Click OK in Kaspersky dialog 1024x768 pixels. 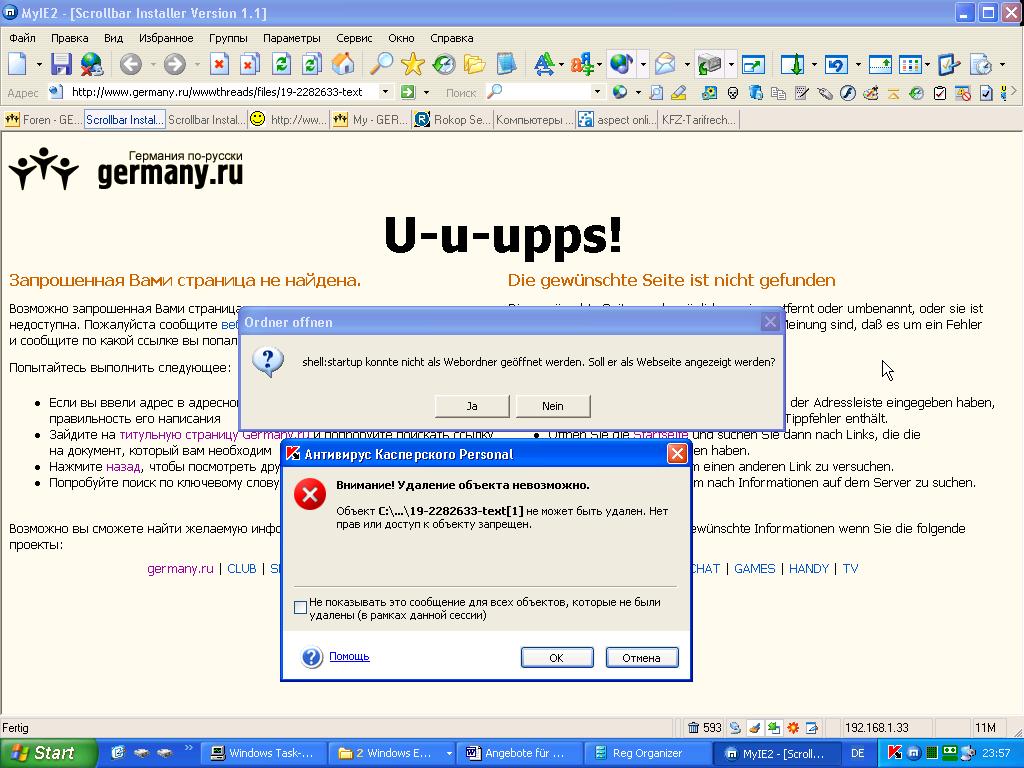[x=557, y=658]
